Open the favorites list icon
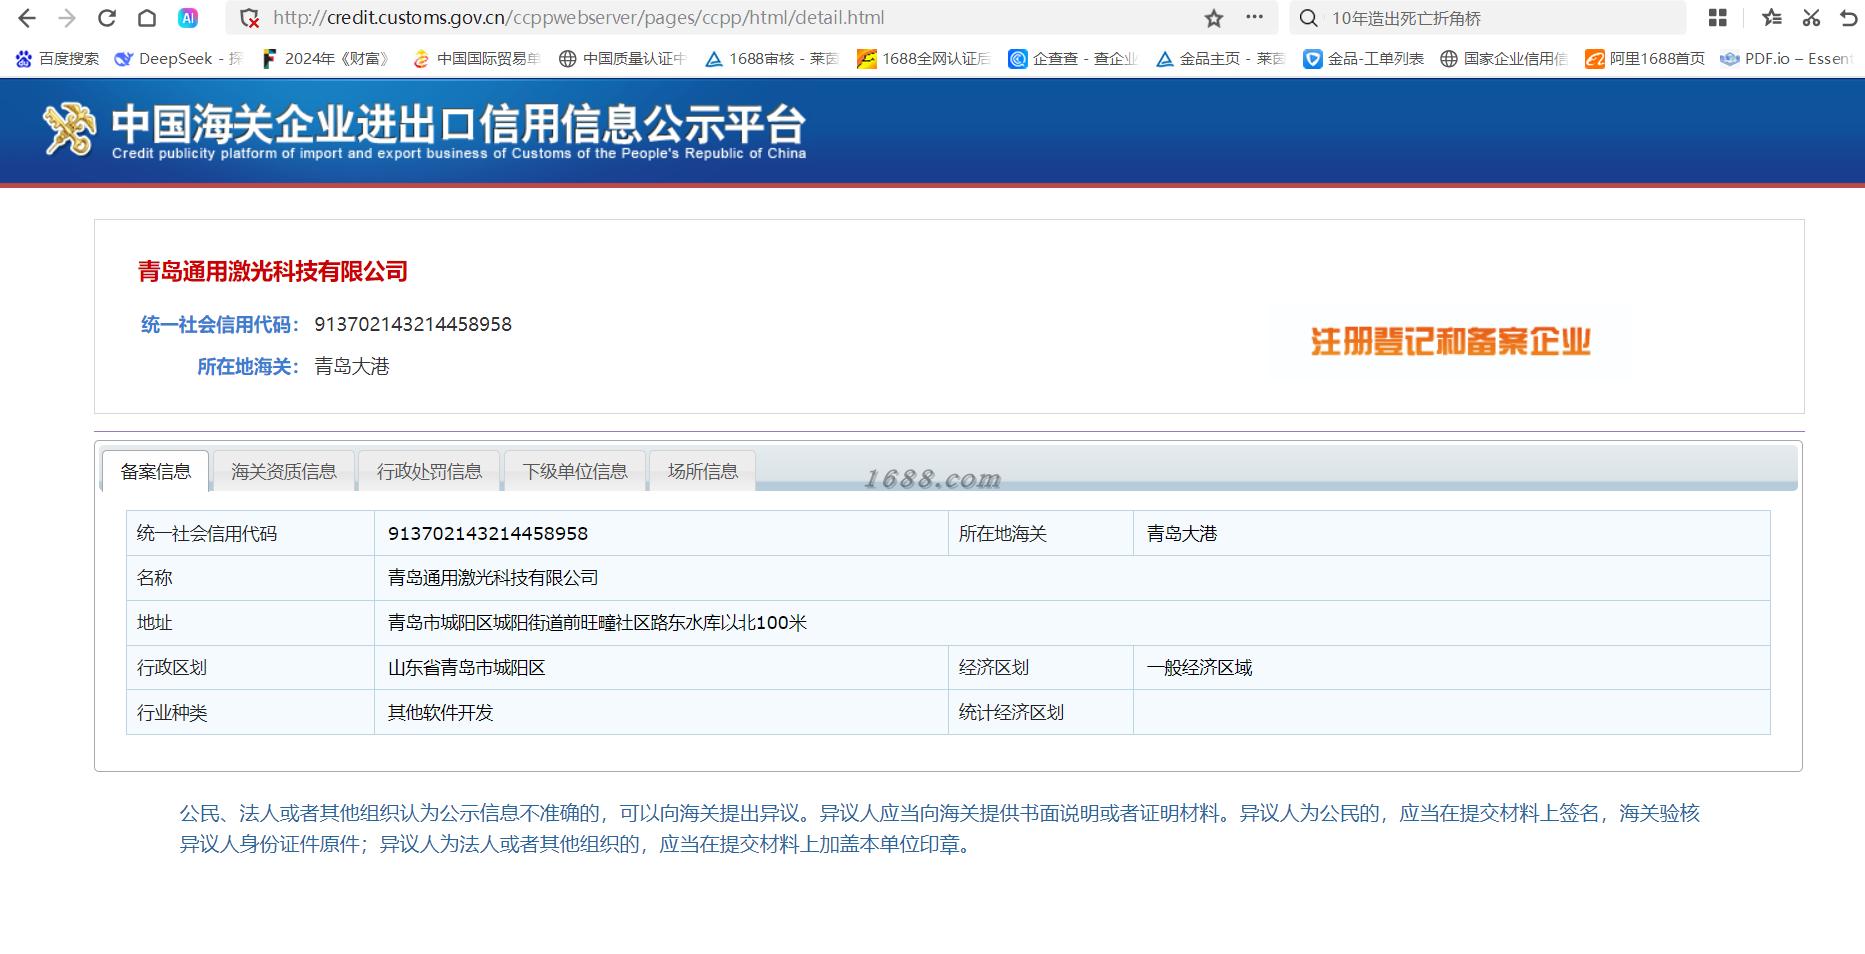 [x=1772, y=18]
